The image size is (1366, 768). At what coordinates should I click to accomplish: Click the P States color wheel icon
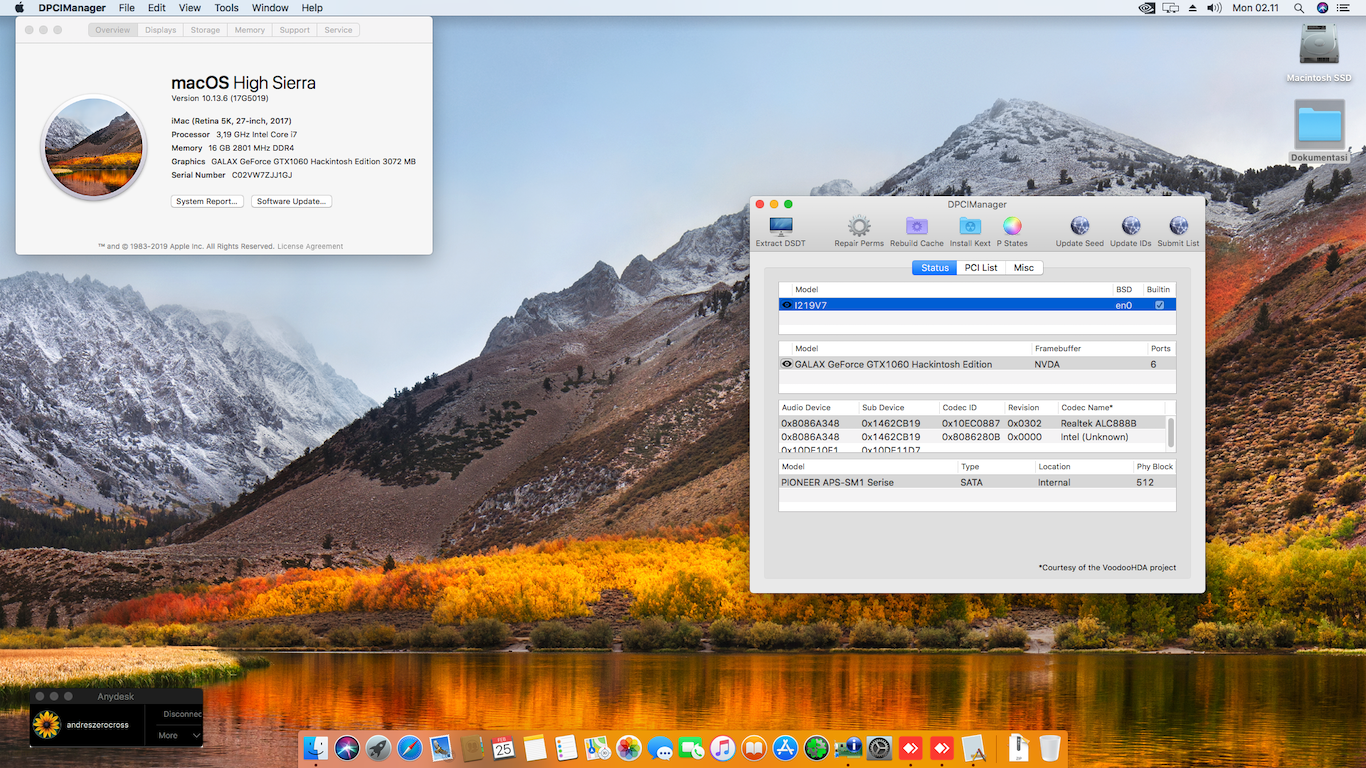click(x=1012, y=230)
